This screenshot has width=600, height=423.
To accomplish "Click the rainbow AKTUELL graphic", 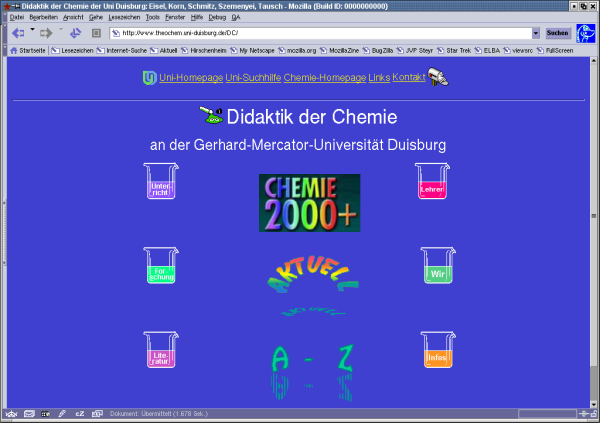I will click(313, 285).
